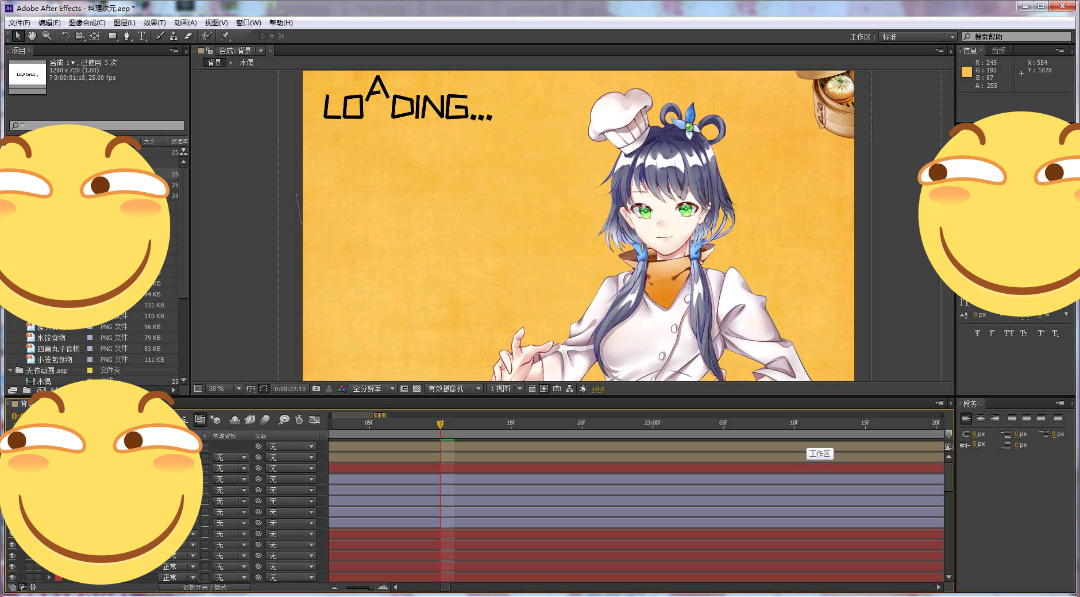The width and height of the screenshot is (1080, 597).
Task: Click the 0:00:22:10 current time display
Action: tap(289, 389)
